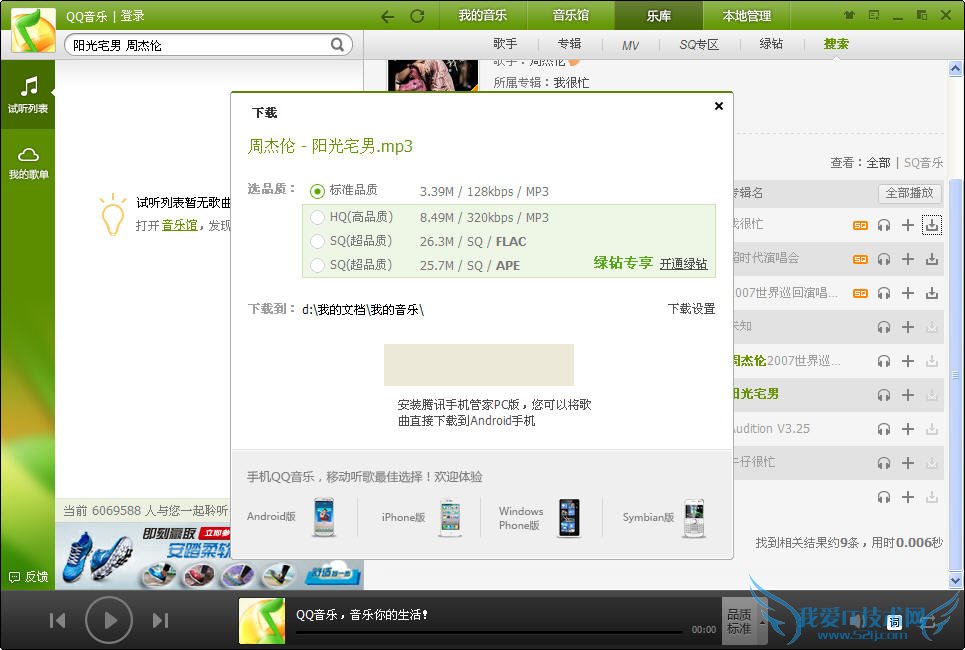The width and height of the screenshot is (965, 650).
Task: Close the 下载 dialog
Action: tap(718, 106)
